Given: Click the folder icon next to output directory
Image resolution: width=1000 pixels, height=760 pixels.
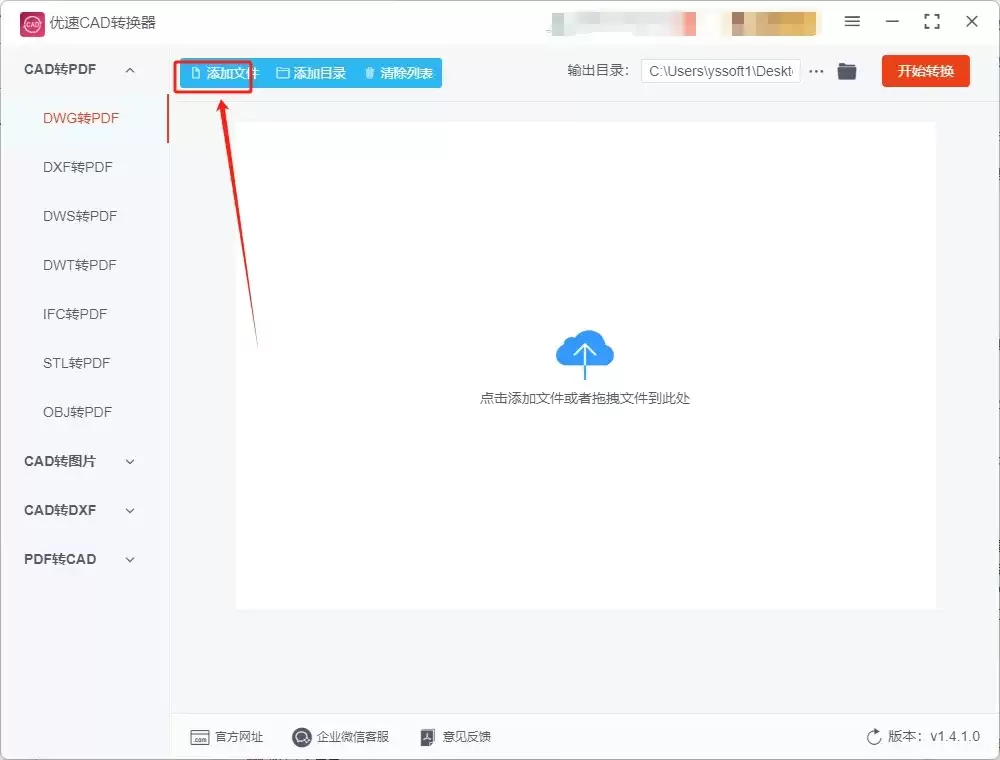Looking at the screenshot, I should coord(846,71).
